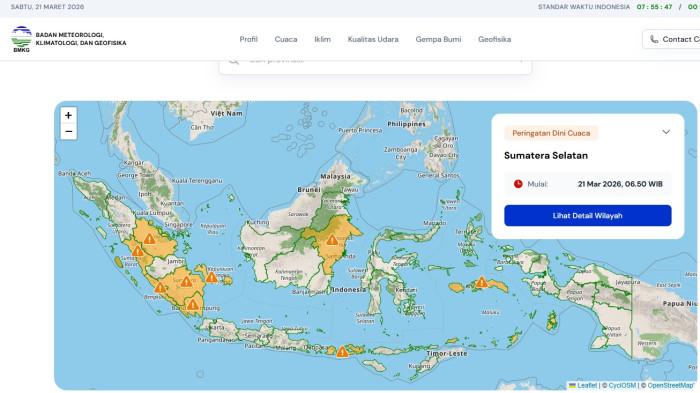Open the Gempa Bumi menu

[x=438, y=39]
